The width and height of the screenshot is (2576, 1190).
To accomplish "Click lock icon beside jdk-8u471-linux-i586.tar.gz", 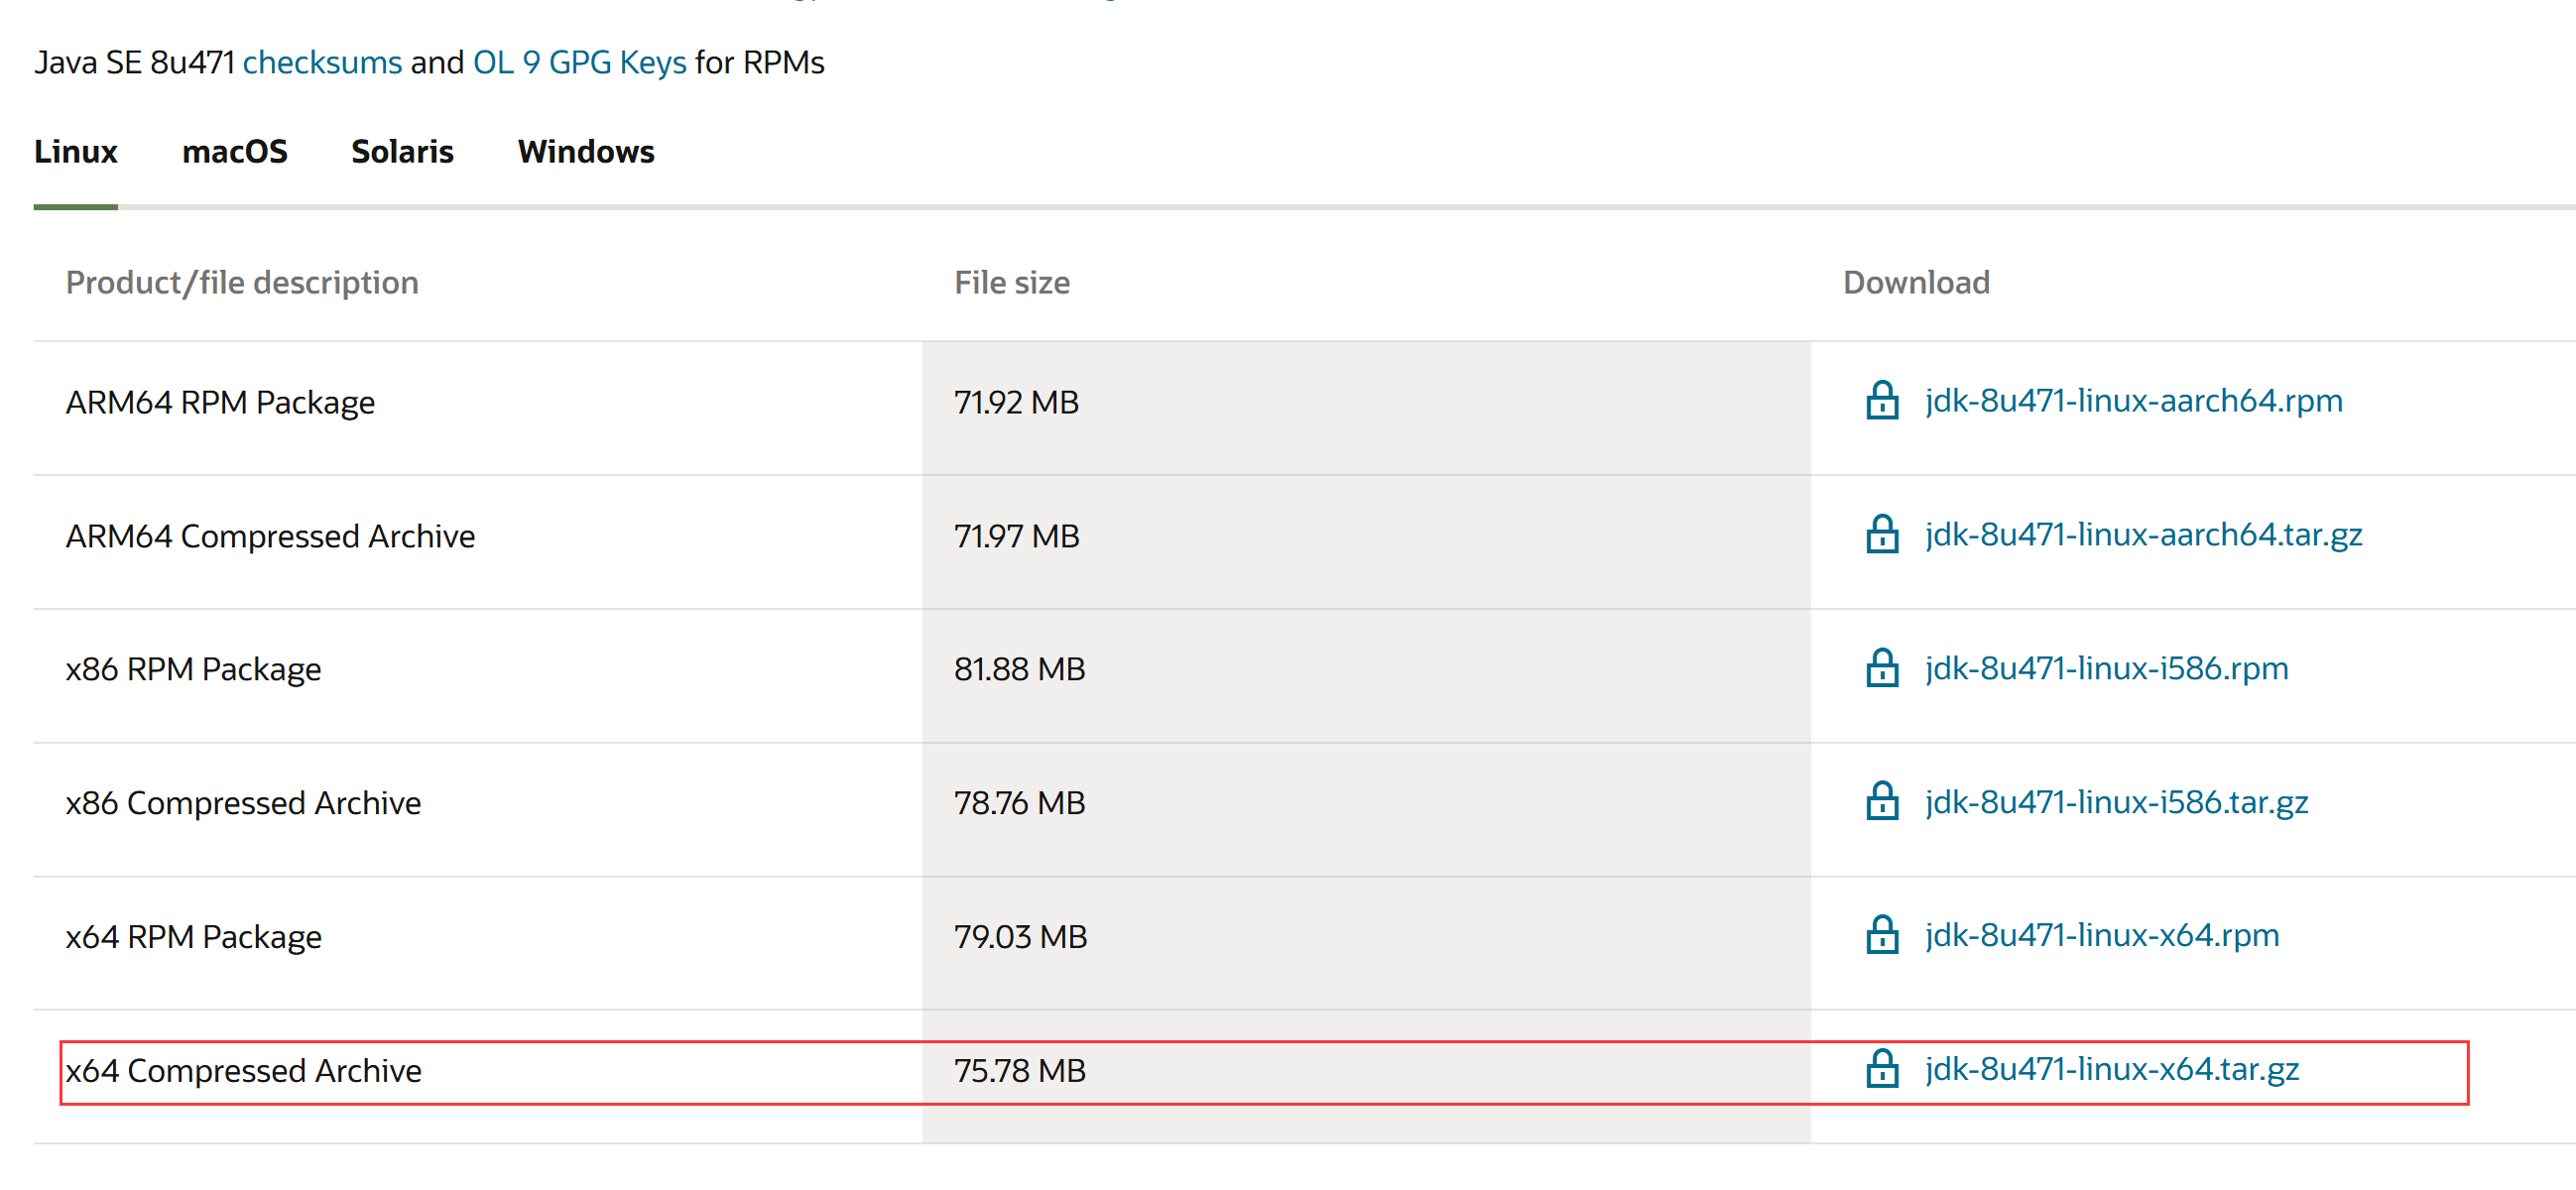I will coord(1881,802).
